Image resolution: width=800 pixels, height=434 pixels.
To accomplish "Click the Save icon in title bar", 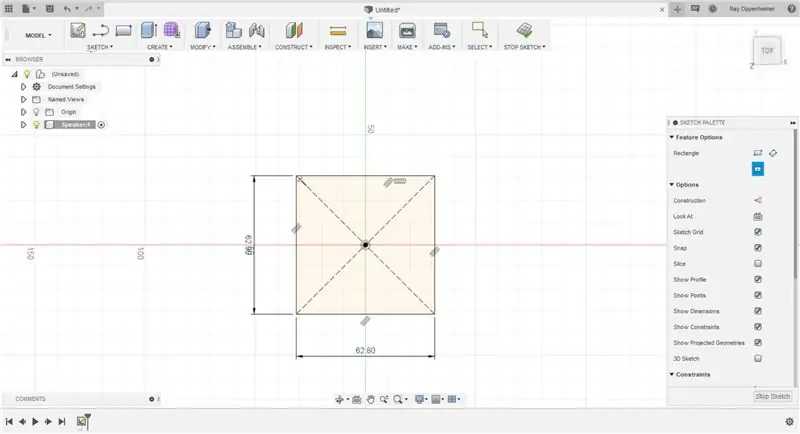I will pos(49,9).
